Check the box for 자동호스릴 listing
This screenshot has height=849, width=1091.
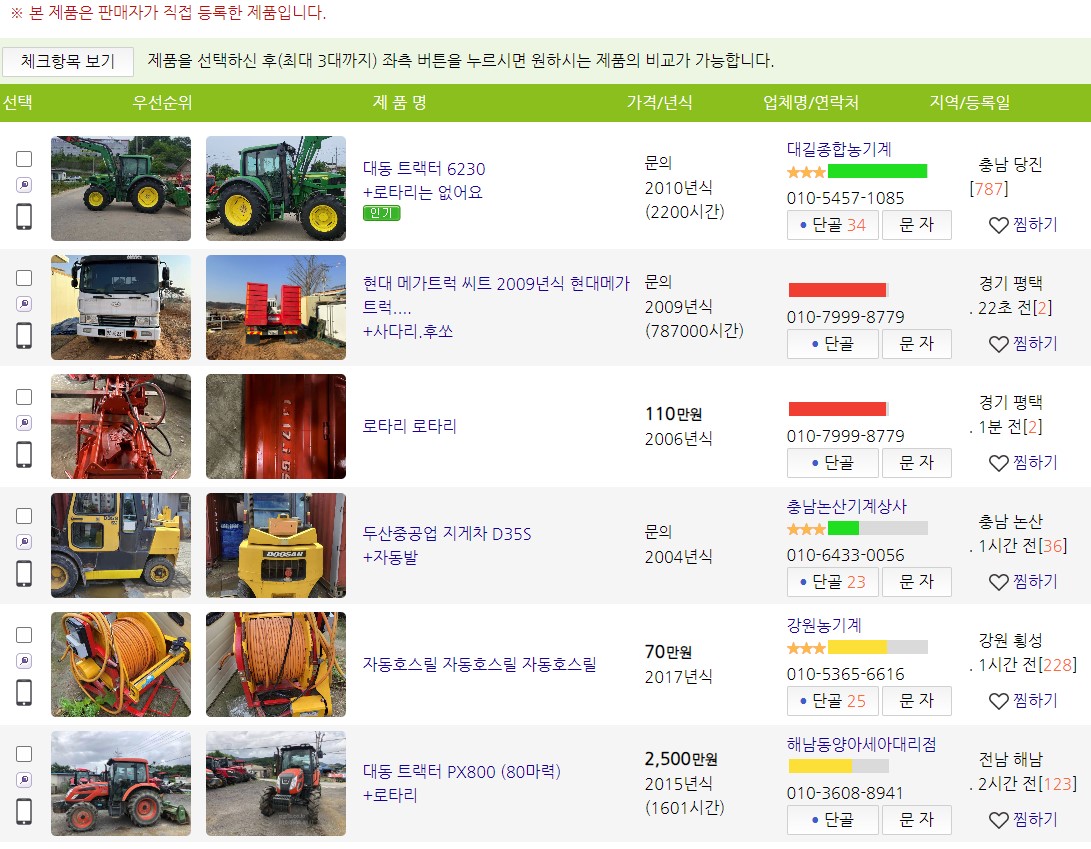(x=24, y=635)
